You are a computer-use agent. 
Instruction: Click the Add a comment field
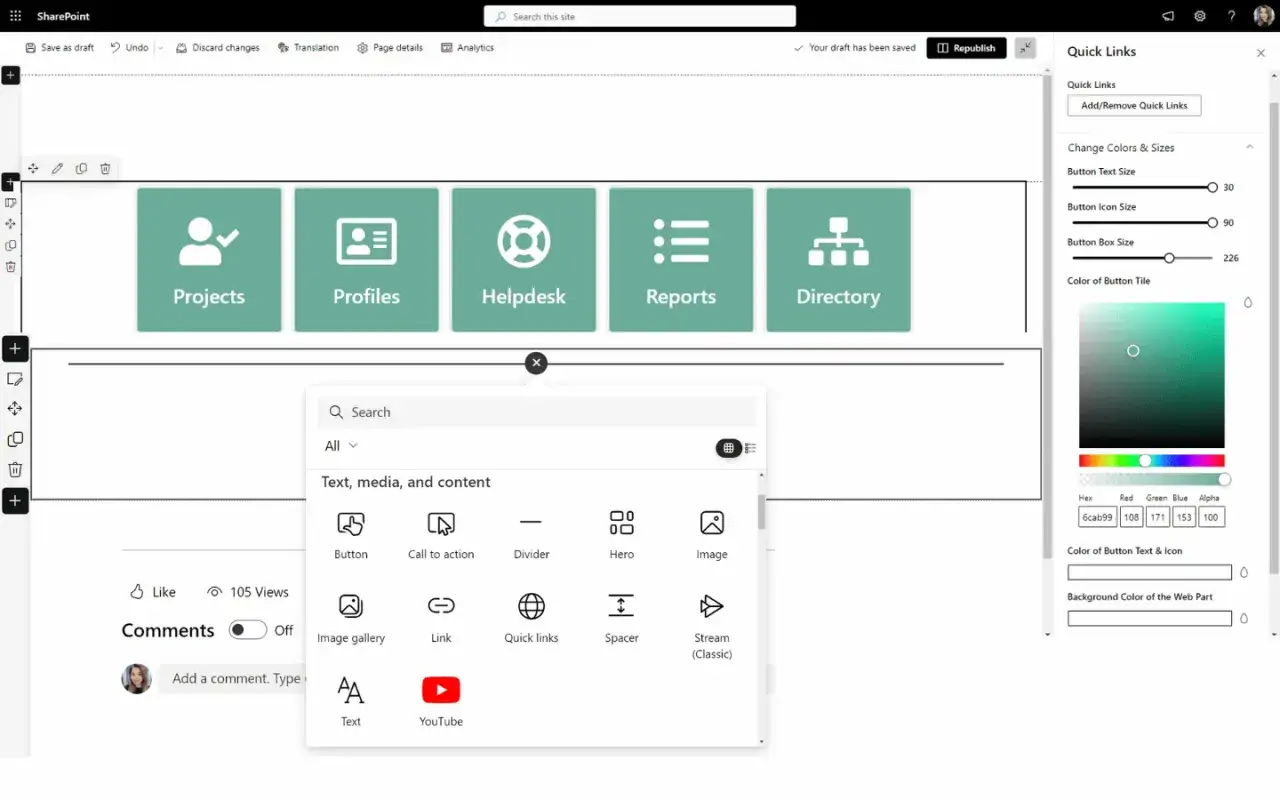pyautogui.click(x=465, y=678)
